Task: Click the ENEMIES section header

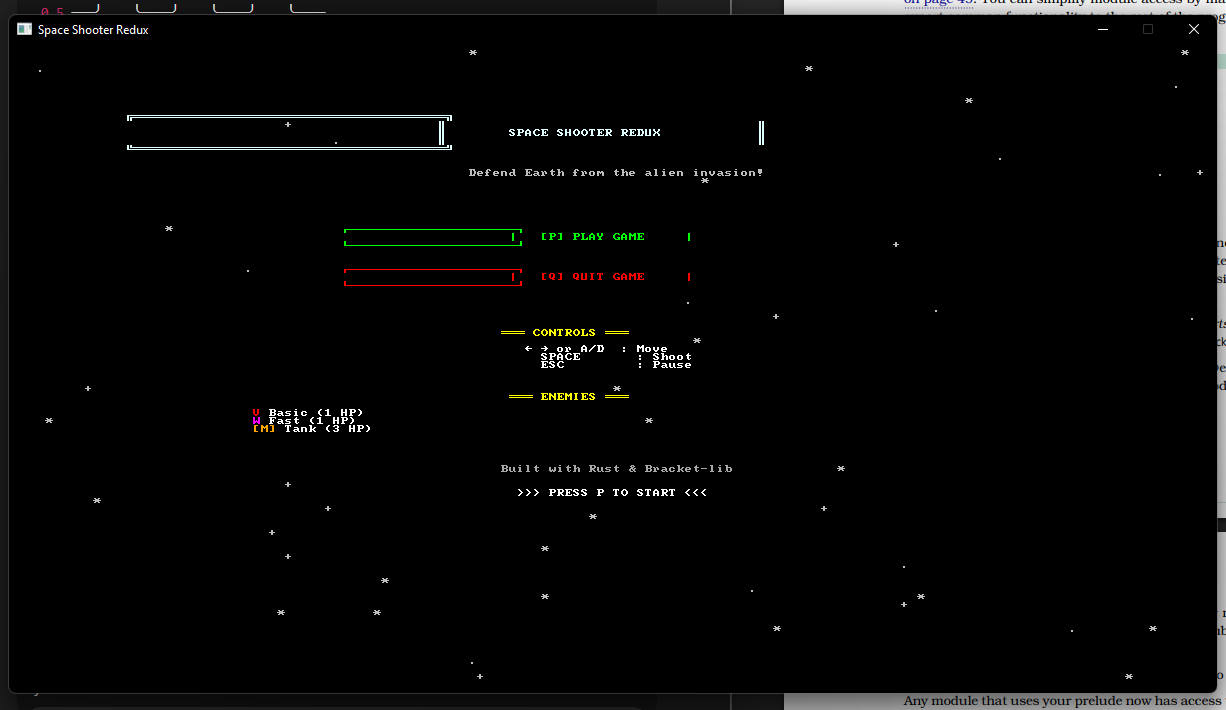Action: point(568,396)
